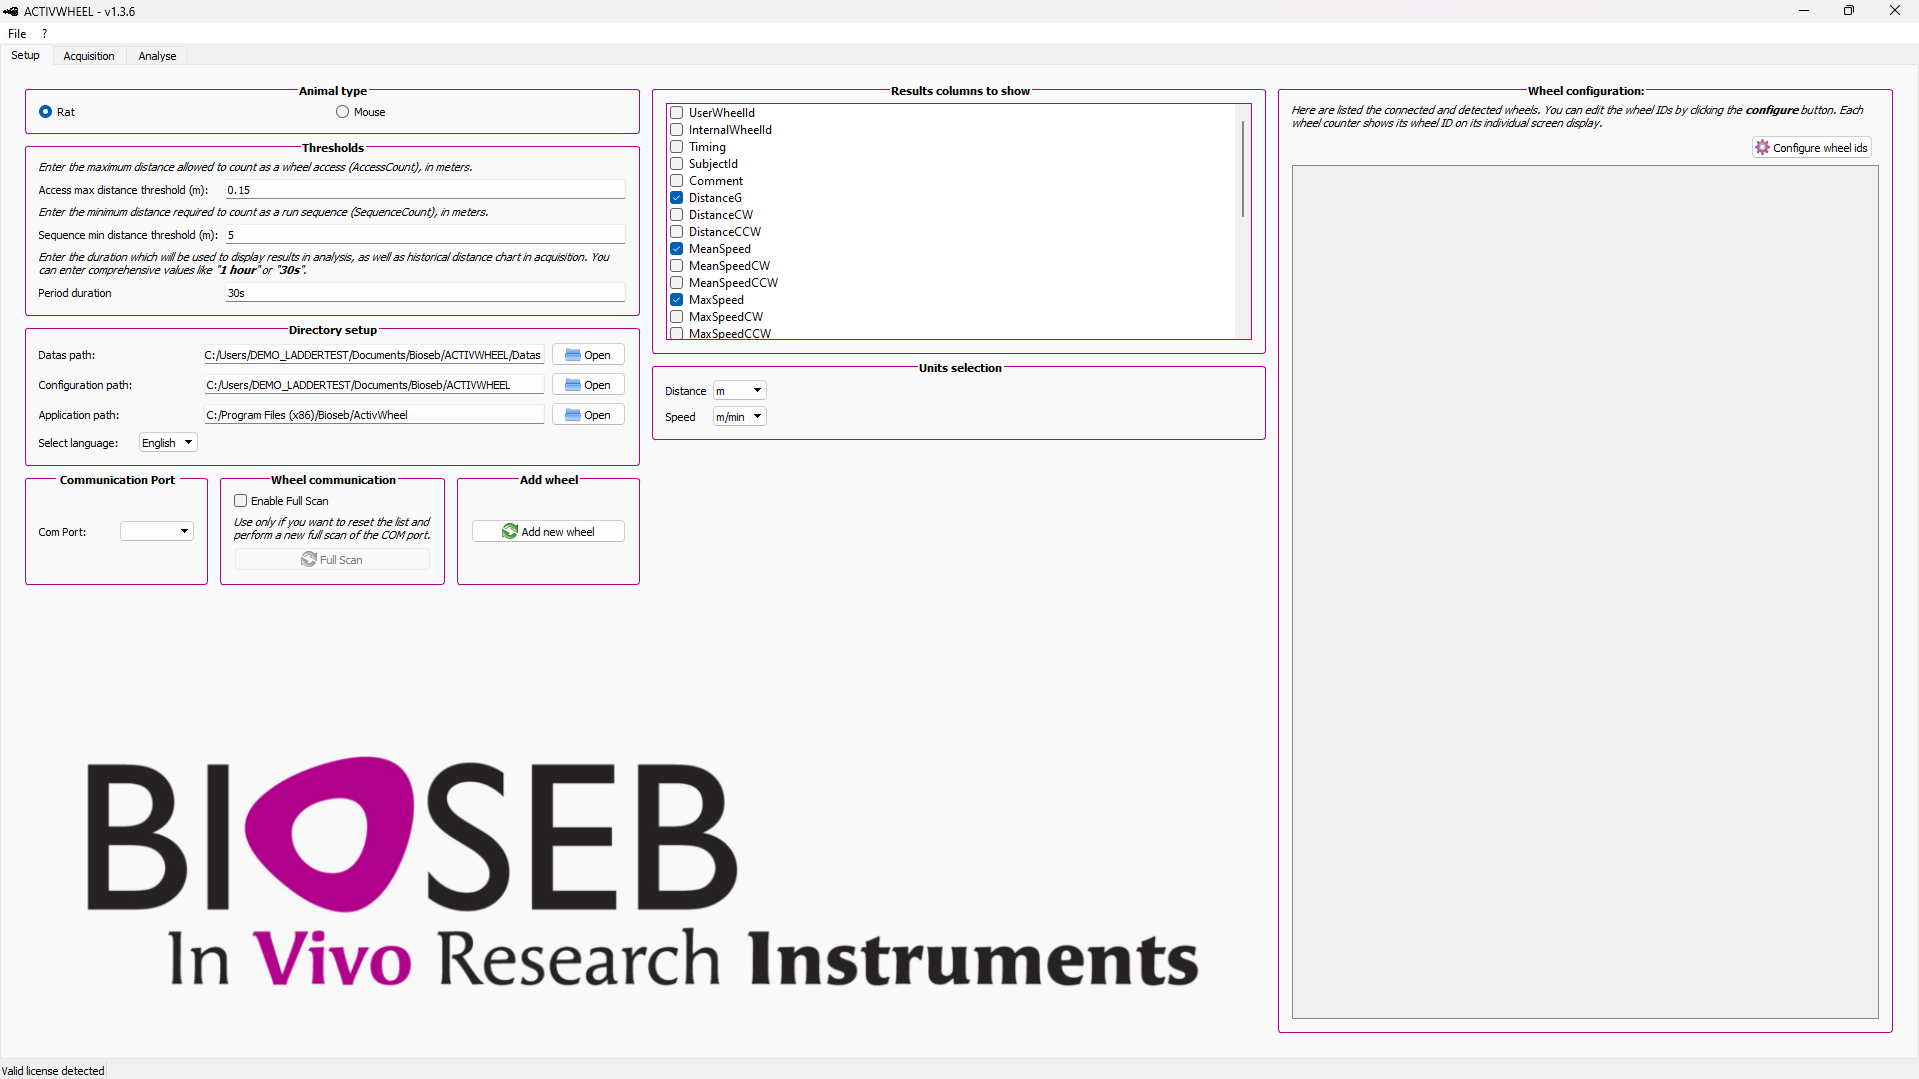Check the Timing results column

coord(677,147)
